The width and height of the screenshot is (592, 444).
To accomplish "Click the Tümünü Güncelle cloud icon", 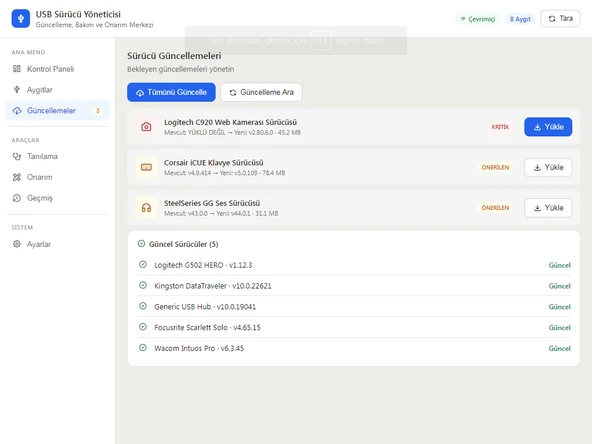I will tap(140, 92).
